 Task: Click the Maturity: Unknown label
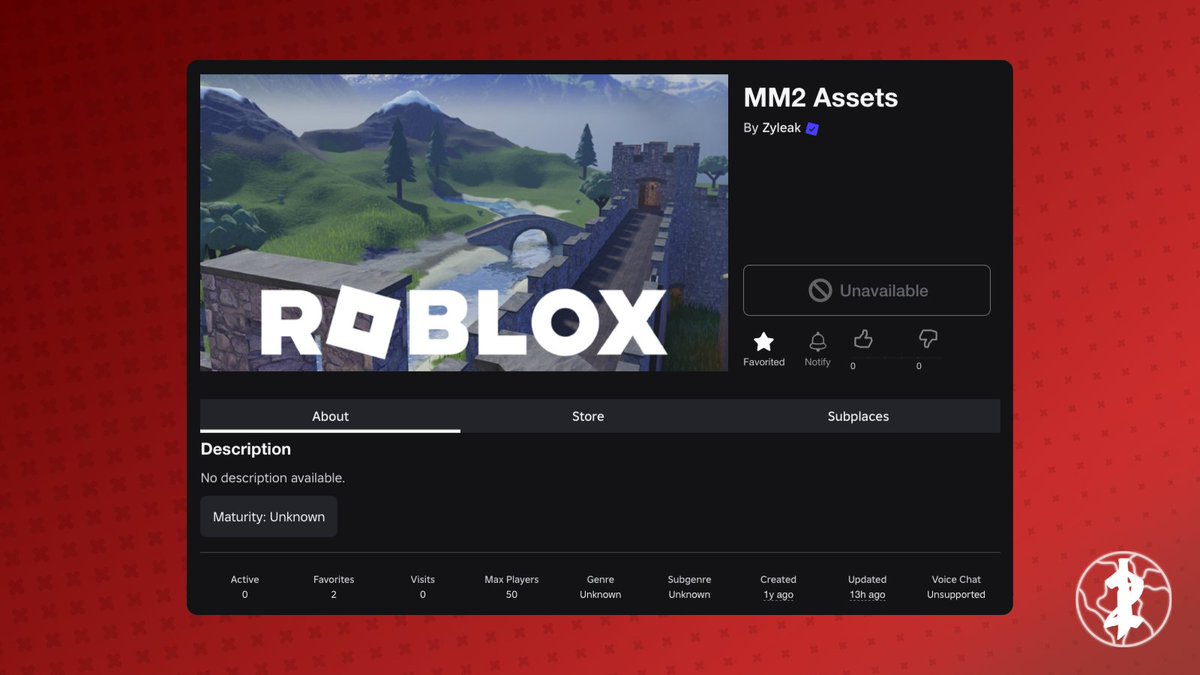click(x=269, y=517)
